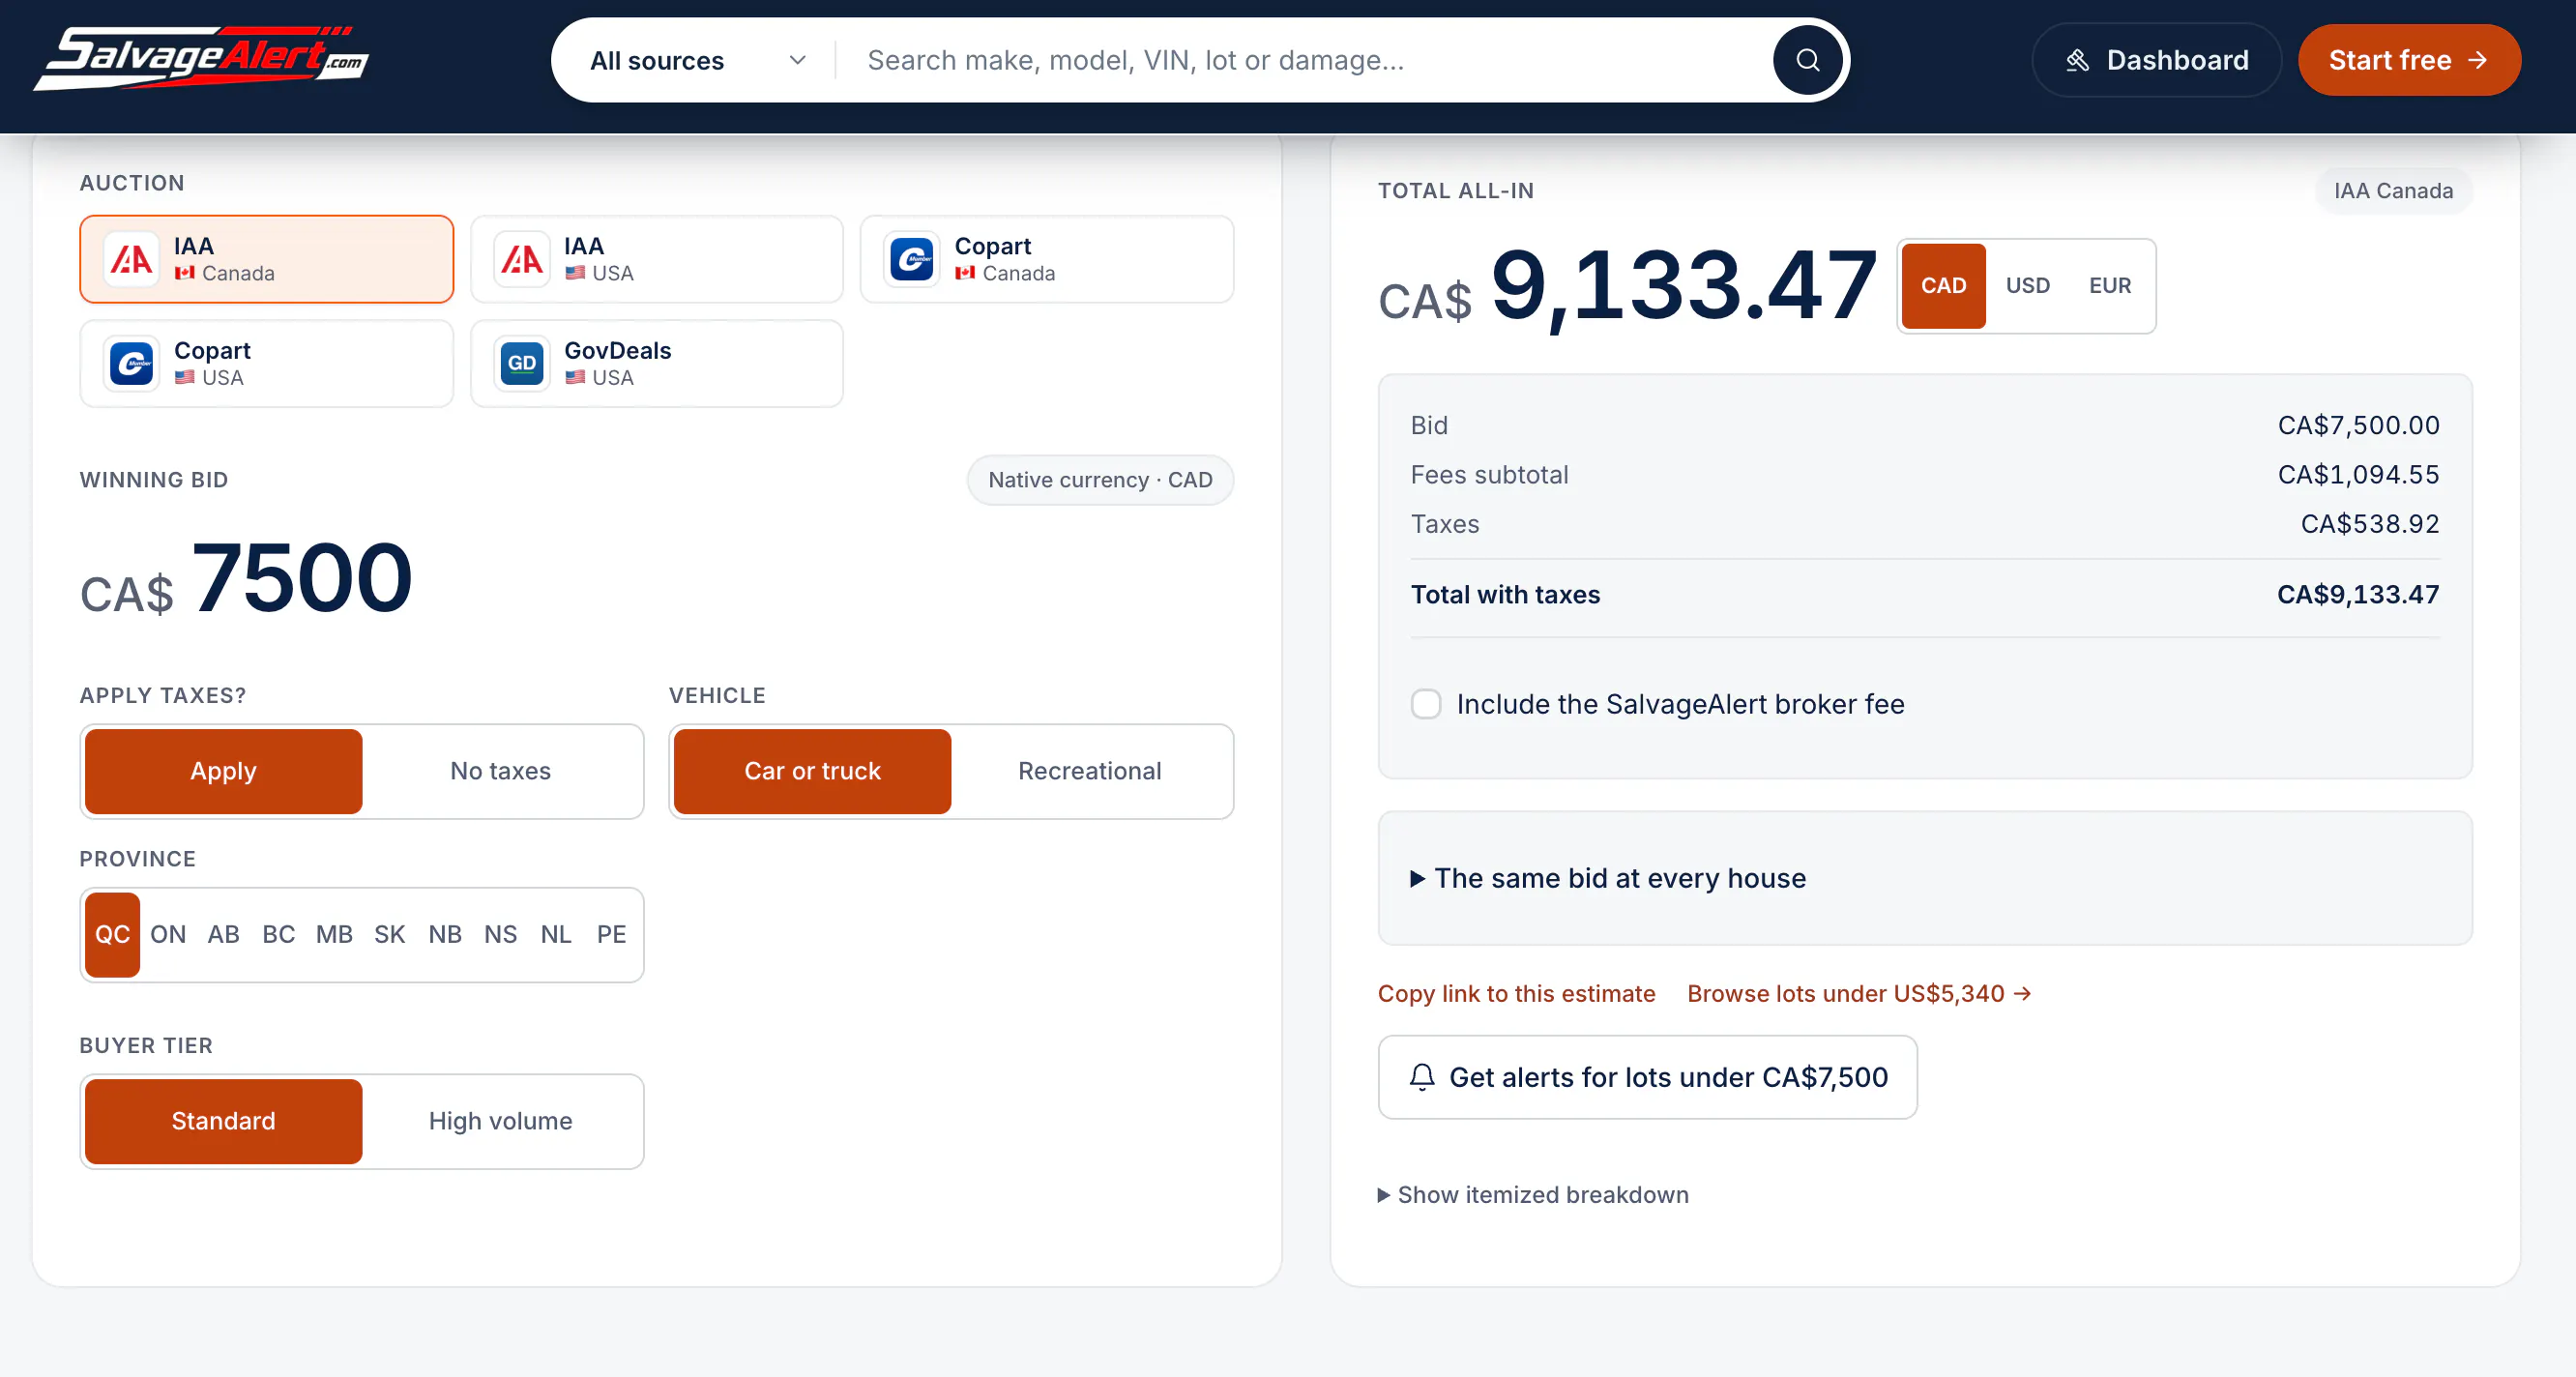Click the IAA Canada badge in total panel

tap(2393, 191)
